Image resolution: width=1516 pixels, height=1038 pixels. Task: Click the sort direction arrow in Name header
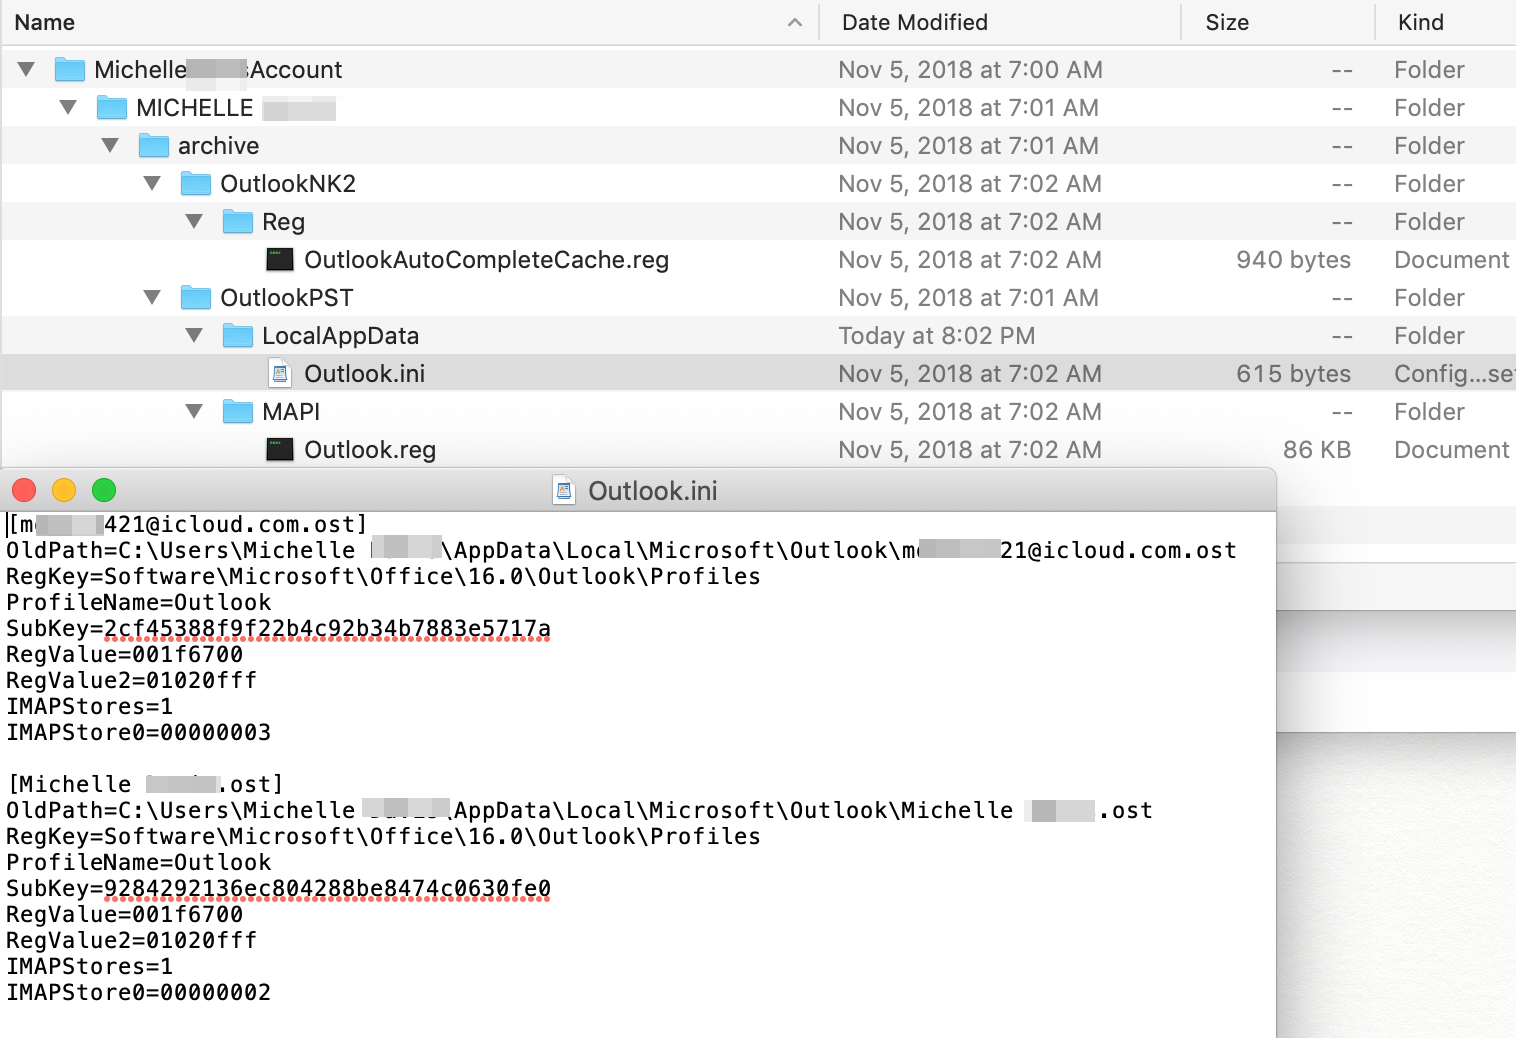[795, 22]
